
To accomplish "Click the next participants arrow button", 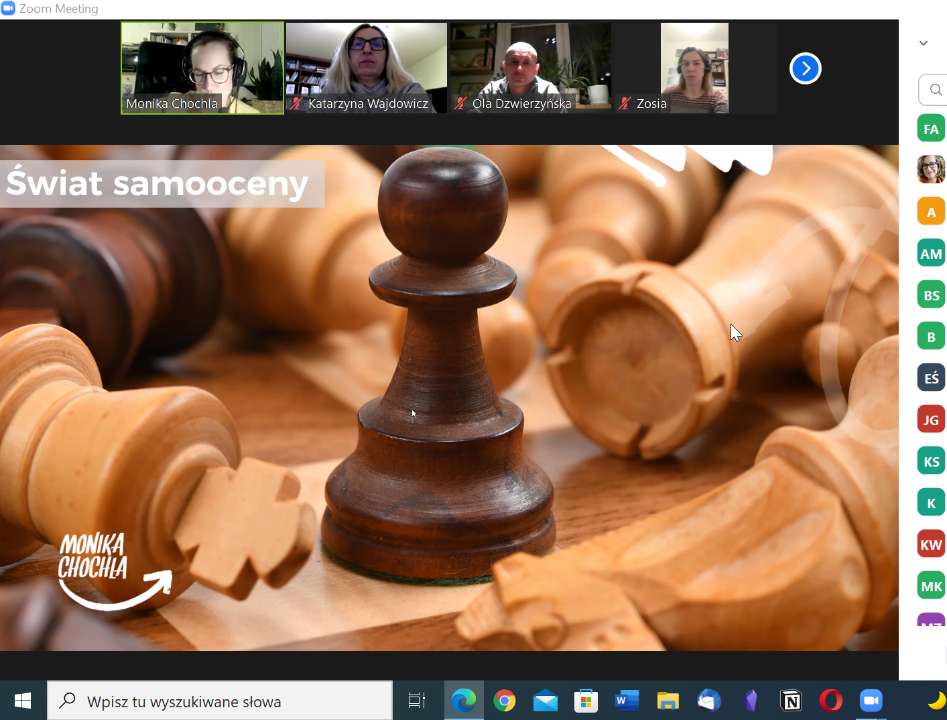I will tap(805, 68).
